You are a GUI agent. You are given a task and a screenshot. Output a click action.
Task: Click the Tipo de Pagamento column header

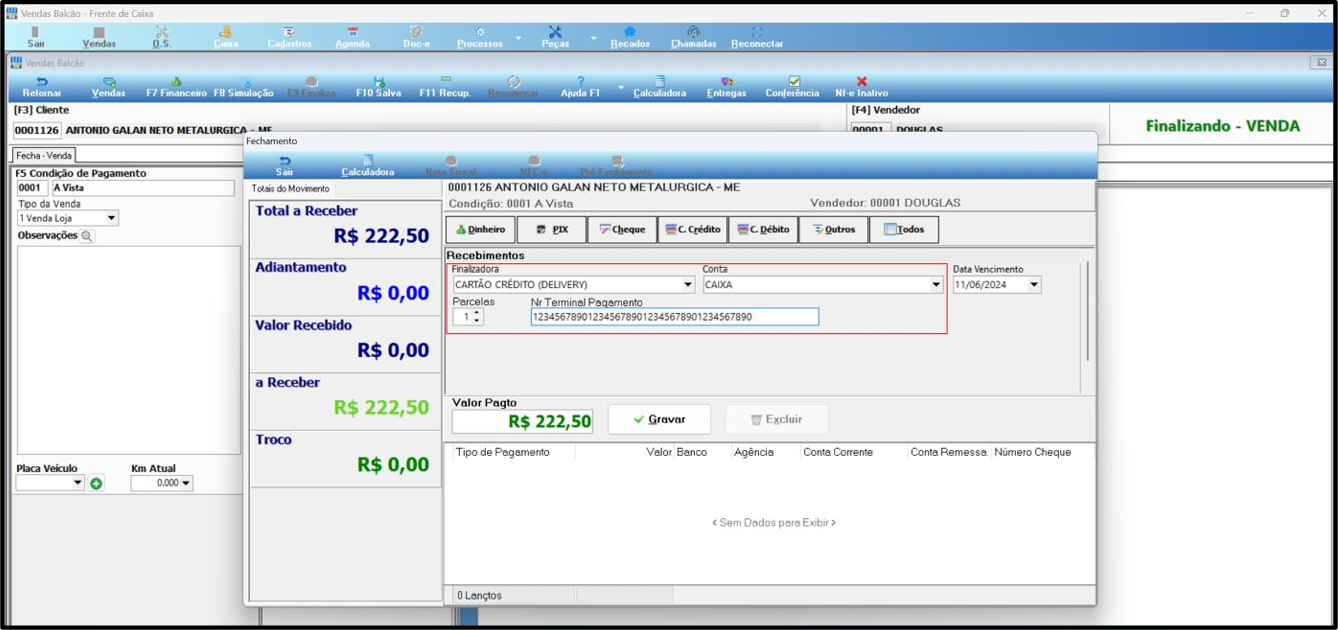[x=503, y=452]
